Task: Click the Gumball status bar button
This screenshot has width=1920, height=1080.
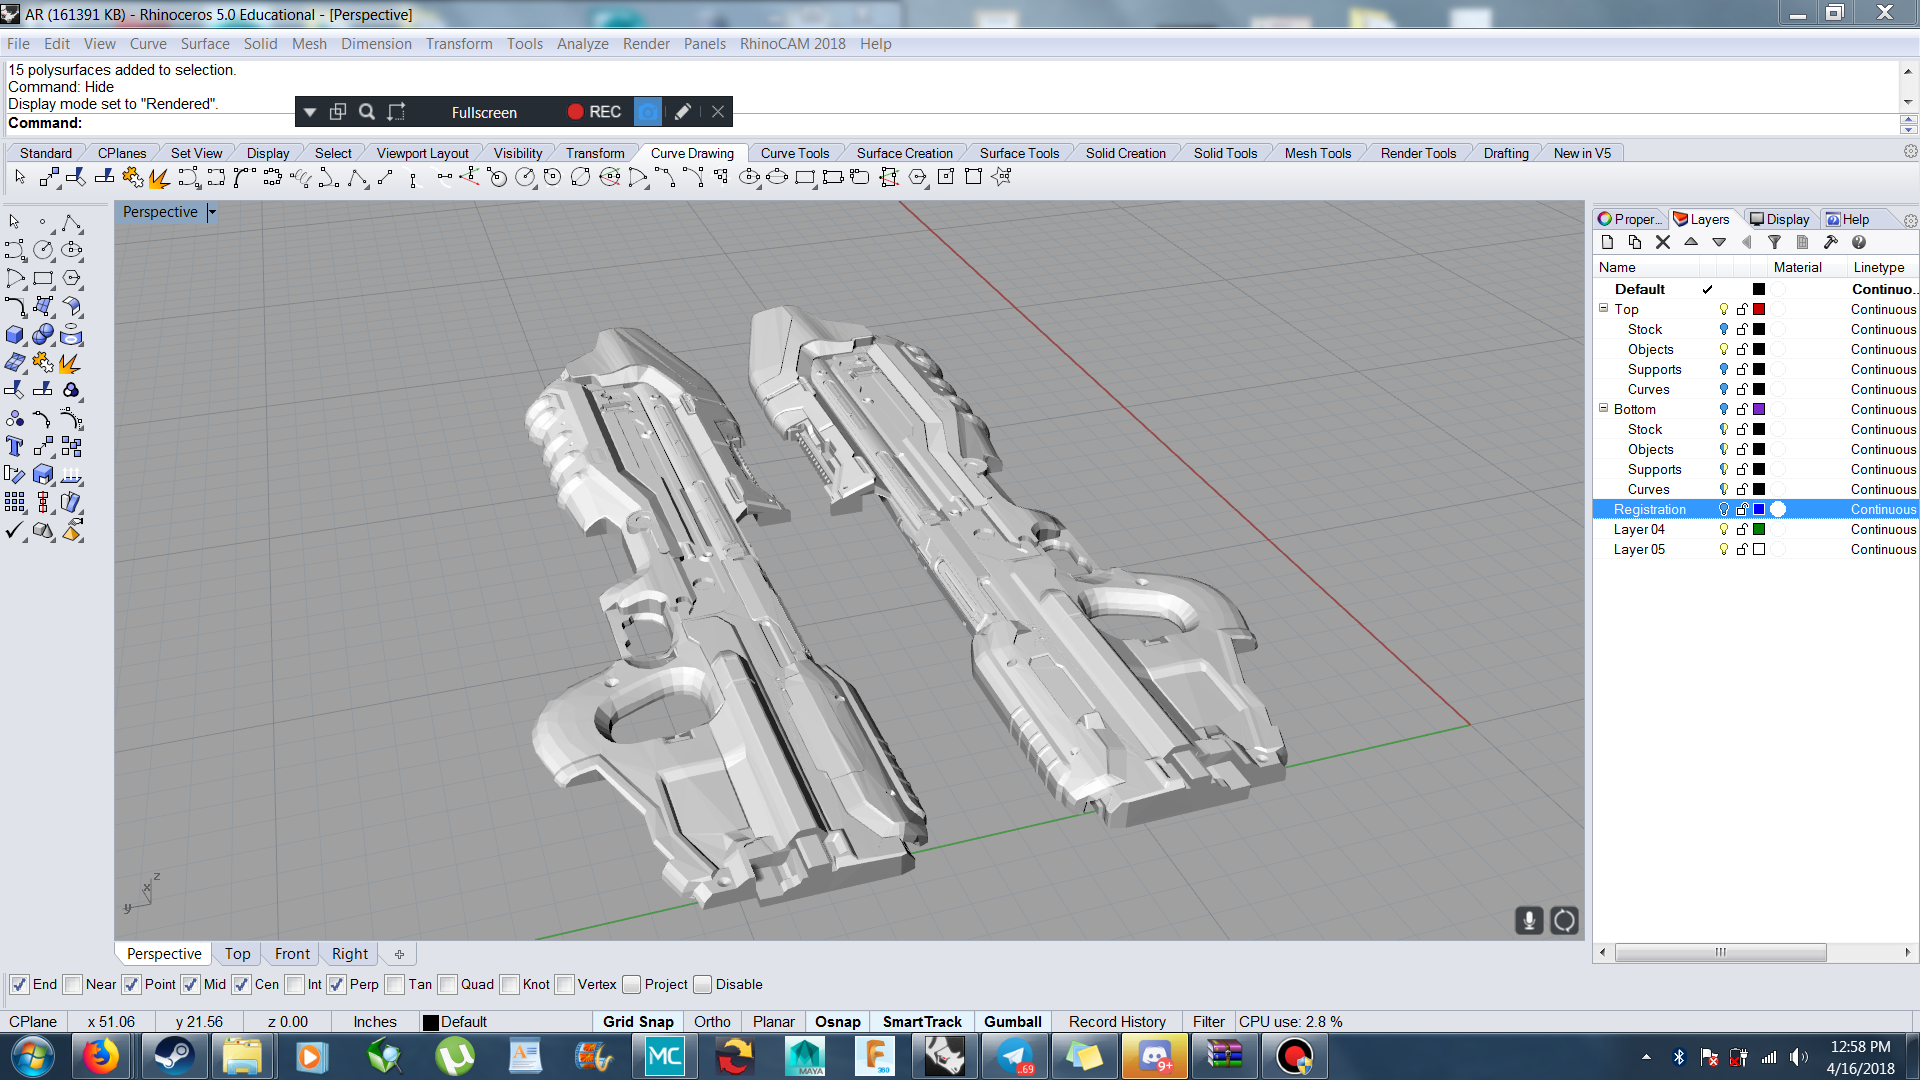Action: click(1012, 1022)
